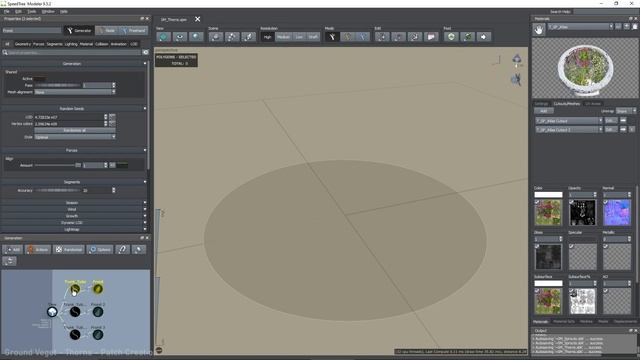
Task: Open the Style dropdown under Random Seeds
Action: [75, 137]
